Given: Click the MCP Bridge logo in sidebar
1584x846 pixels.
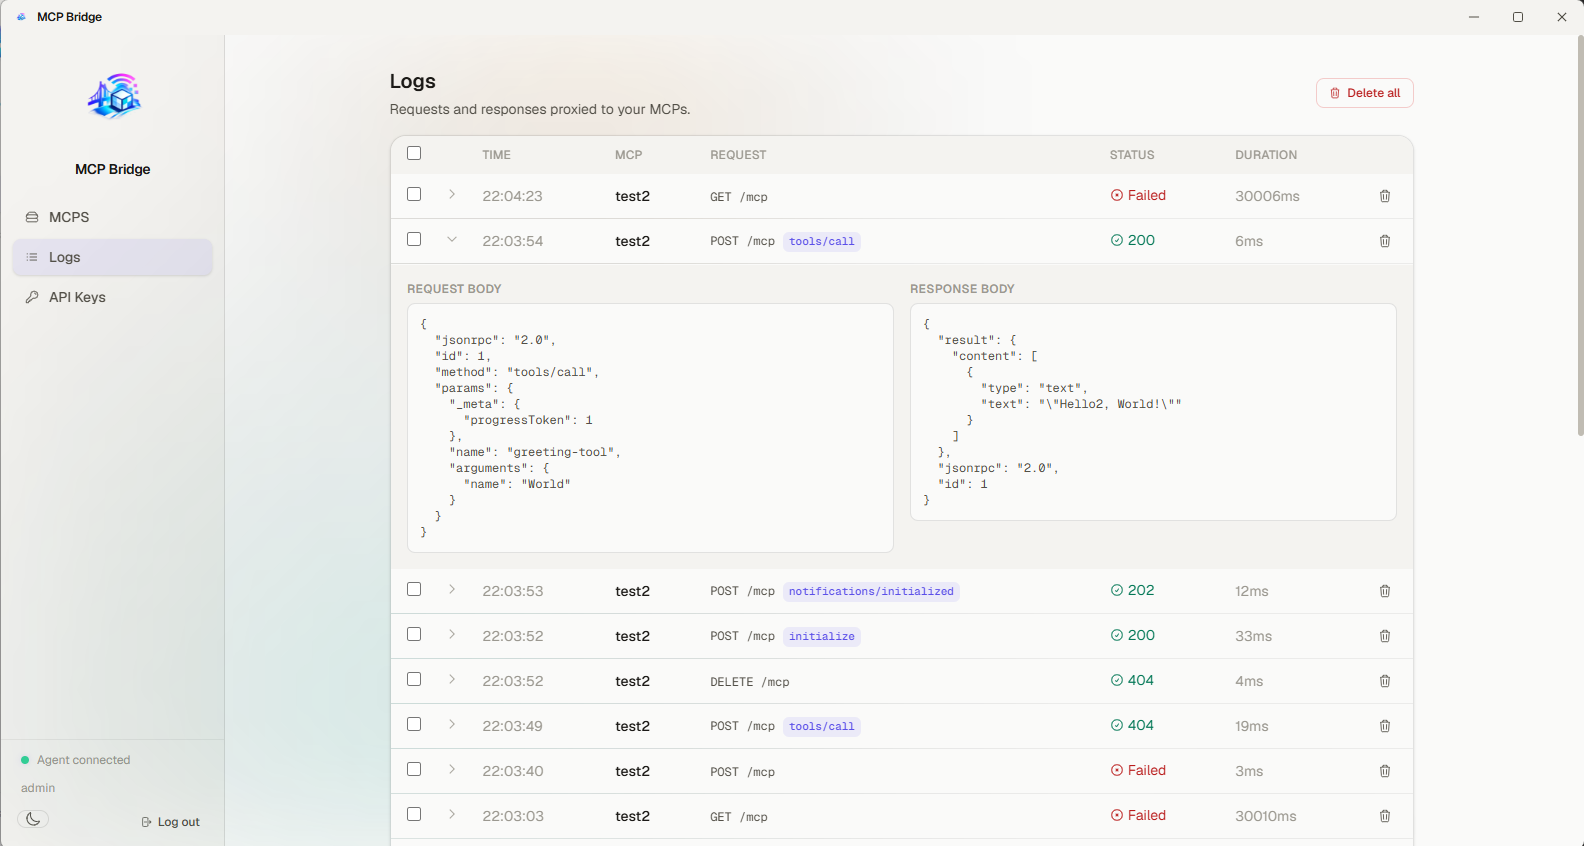Looking at the screenshot, I should coord(114,97).
